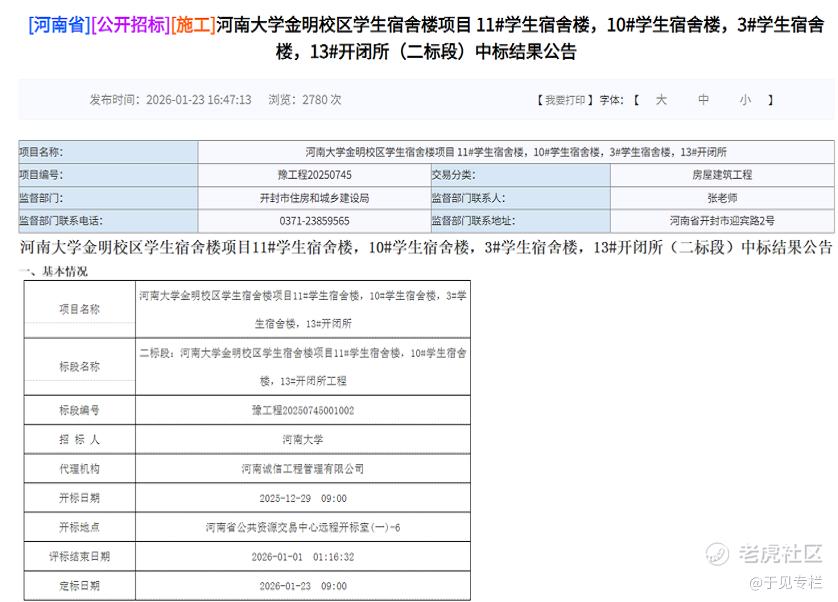Viewport: 838px width, 602px height.
Task: Select section code 豫工程20250745001002
Action: (303, 411)
